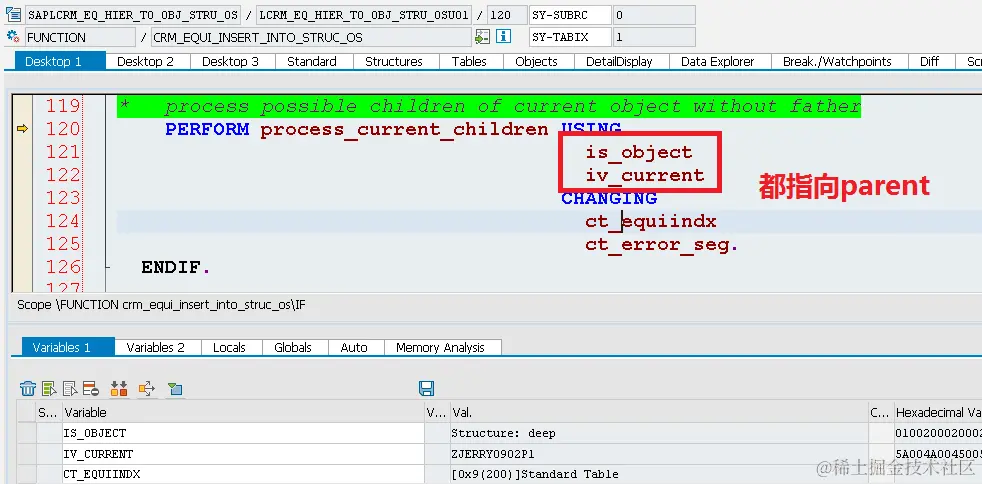Click 'ct_equiindx' in code line 124
982x484 pixels.
(x=651, y=222)
